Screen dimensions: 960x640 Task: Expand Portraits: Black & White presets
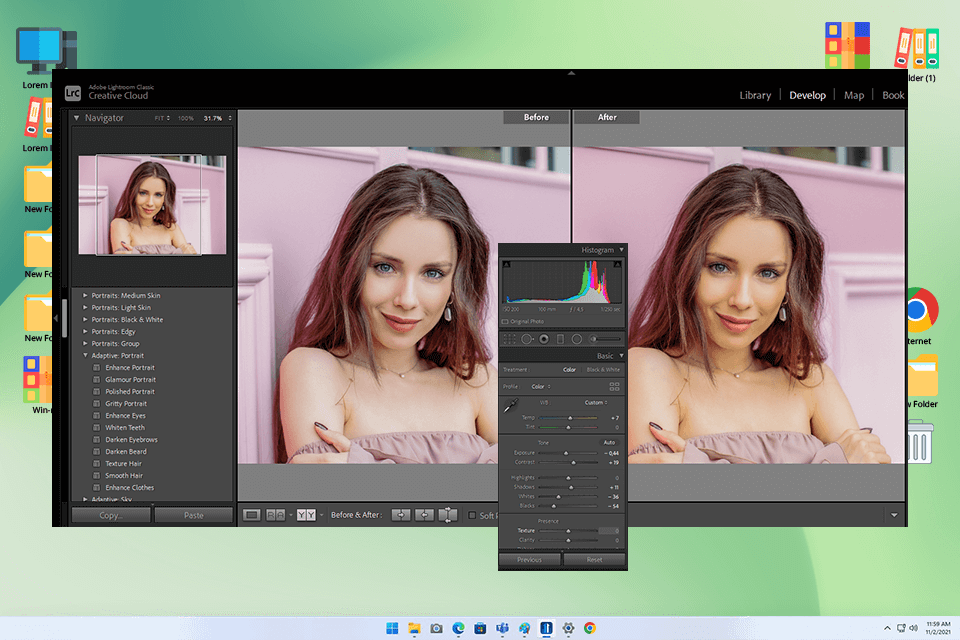coord(85,319)
